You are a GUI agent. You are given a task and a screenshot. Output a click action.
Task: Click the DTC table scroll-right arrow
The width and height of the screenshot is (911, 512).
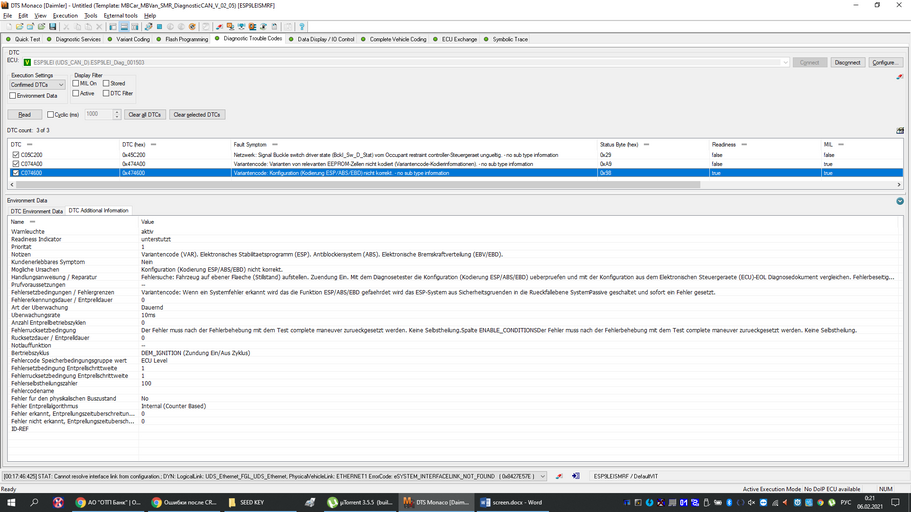[899, 184]
